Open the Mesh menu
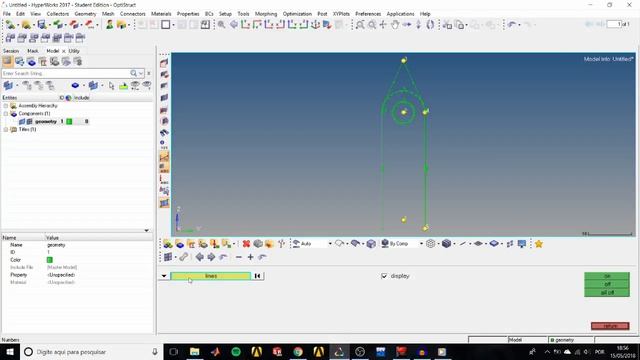Viewport: 640px width, 360px height. 108,14
